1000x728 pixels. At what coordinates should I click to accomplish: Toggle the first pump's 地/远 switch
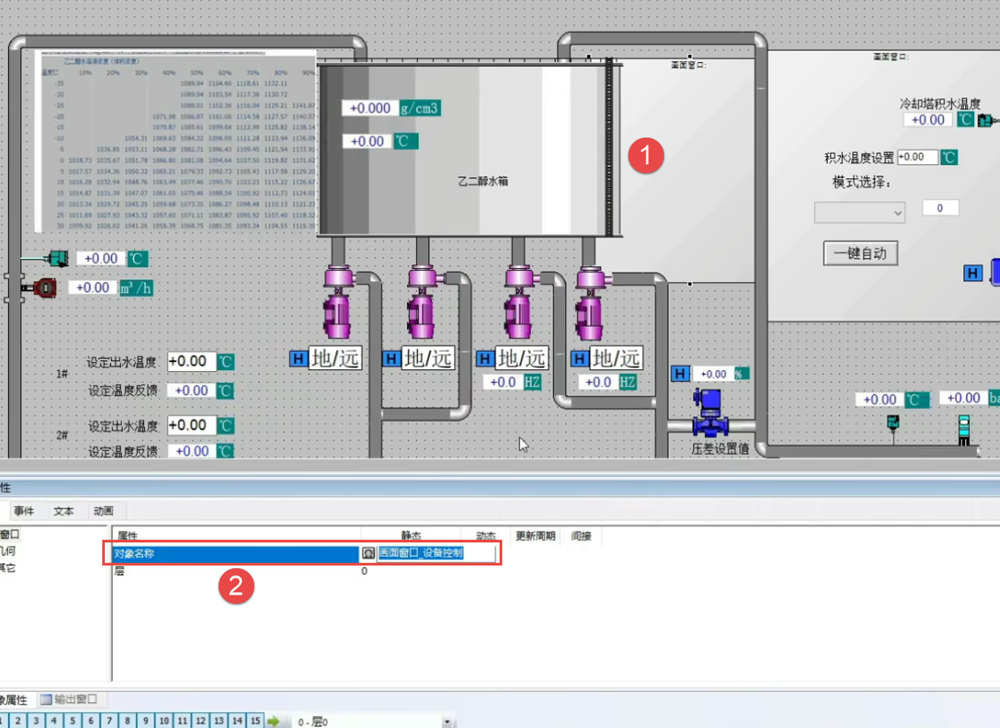[x=334, y=358]
